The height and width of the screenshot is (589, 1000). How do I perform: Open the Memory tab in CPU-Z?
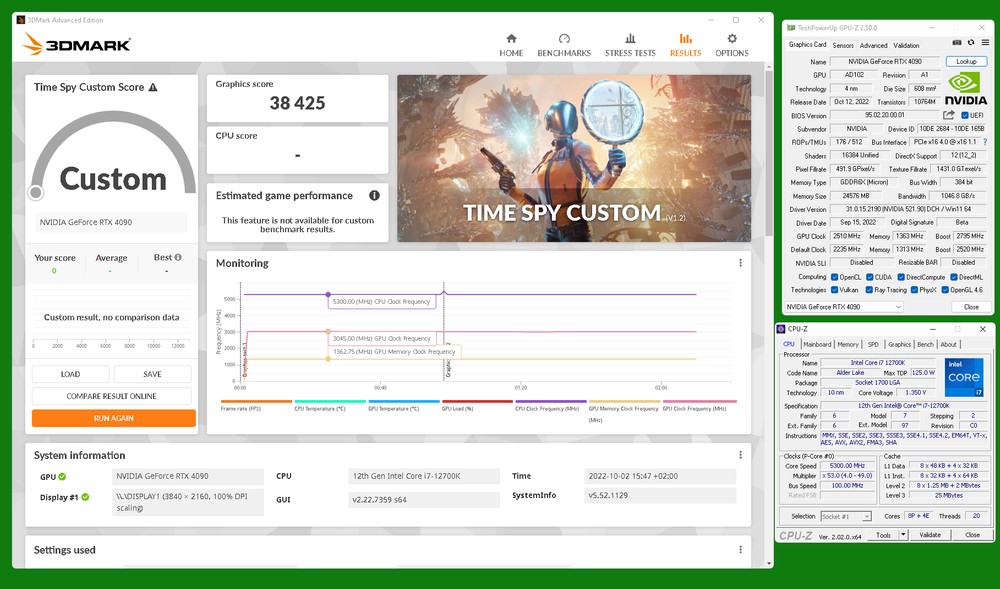[x=848, y=344]
